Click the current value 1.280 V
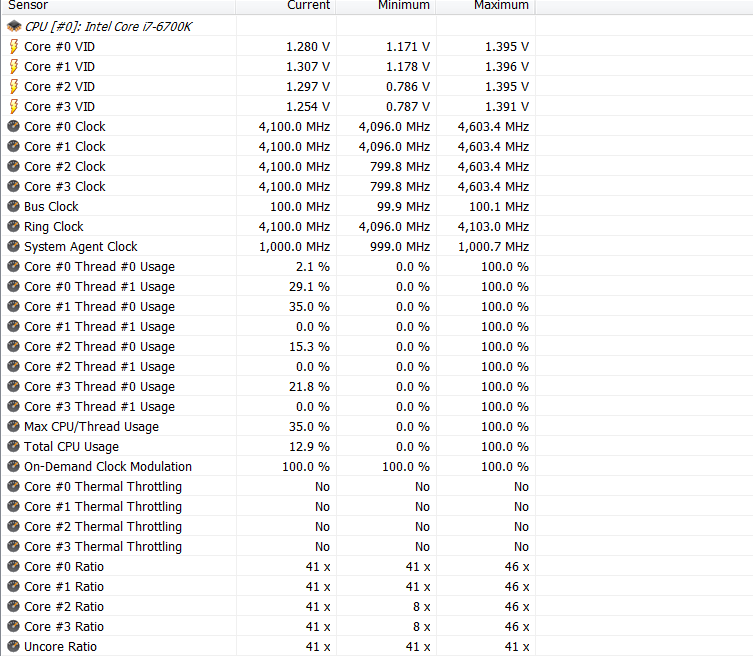The width and height of the screenshot is (753, 656). point(308,47)
